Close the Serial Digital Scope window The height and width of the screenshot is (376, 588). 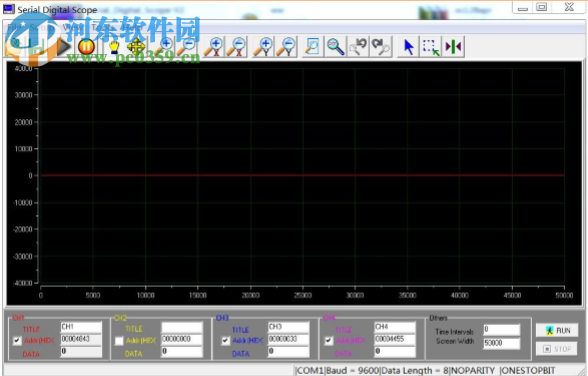coord(569,7)
